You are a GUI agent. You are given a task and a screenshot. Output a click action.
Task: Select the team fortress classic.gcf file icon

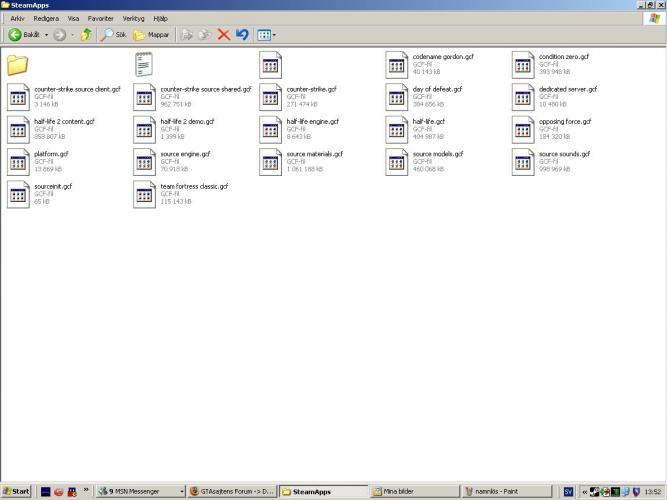[145, 194]
